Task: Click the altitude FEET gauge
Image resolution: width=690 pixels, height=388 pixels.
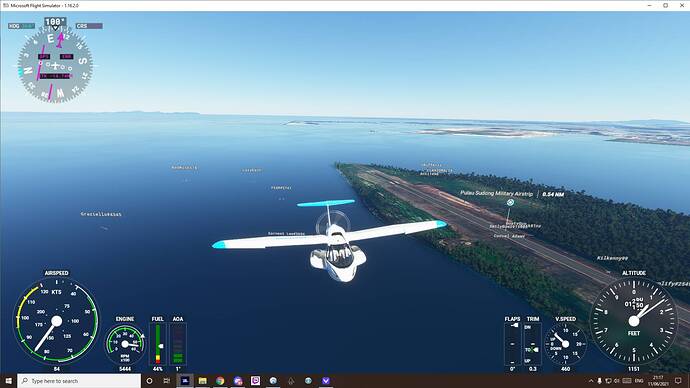Action: click(634, 321)
